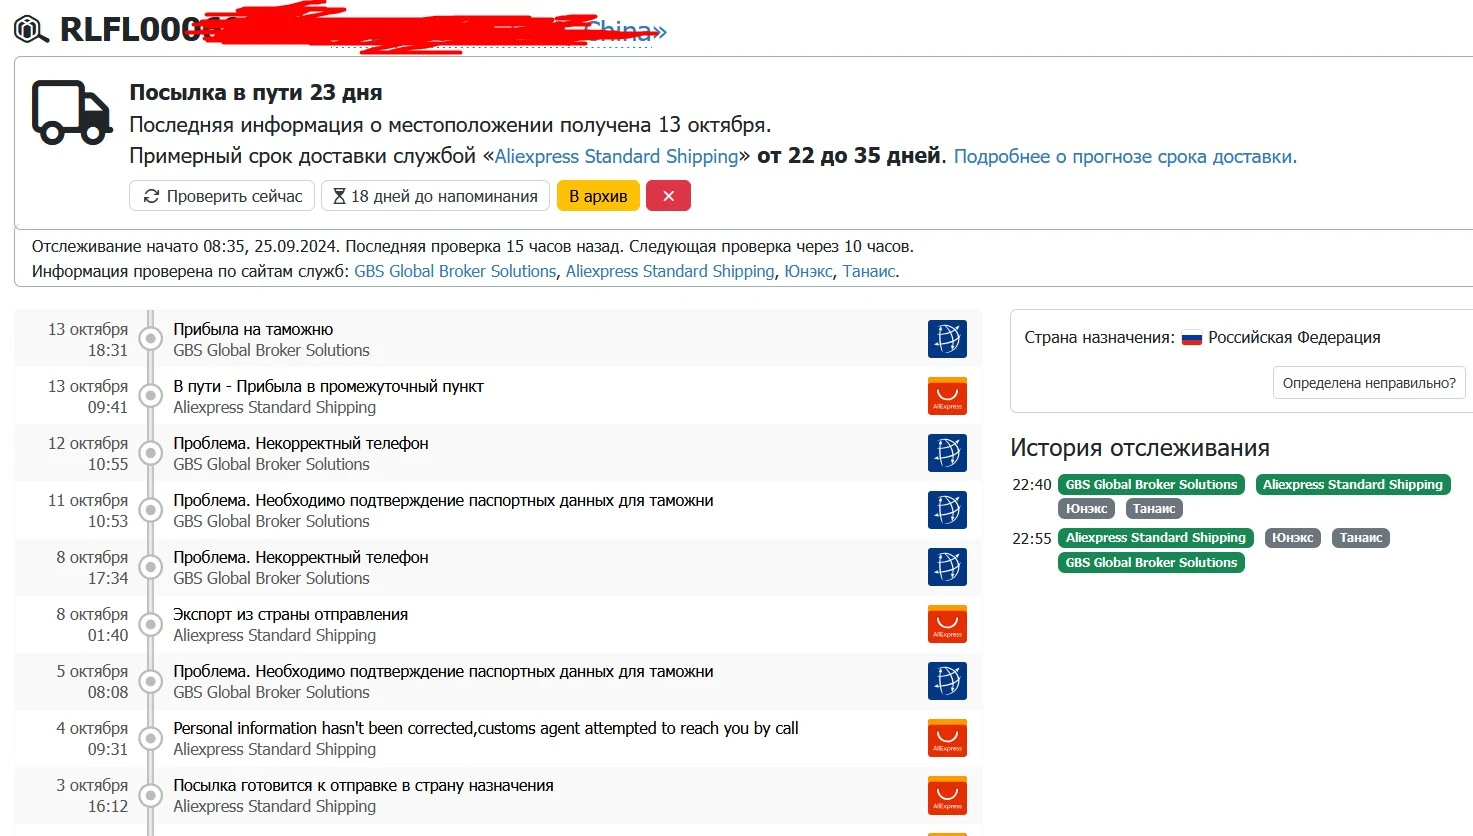Click GBS logo on 12 октября 'Некорректный телефон' row
The width and height of the screenshot is (1473, 836).
[x=947, y=453]
